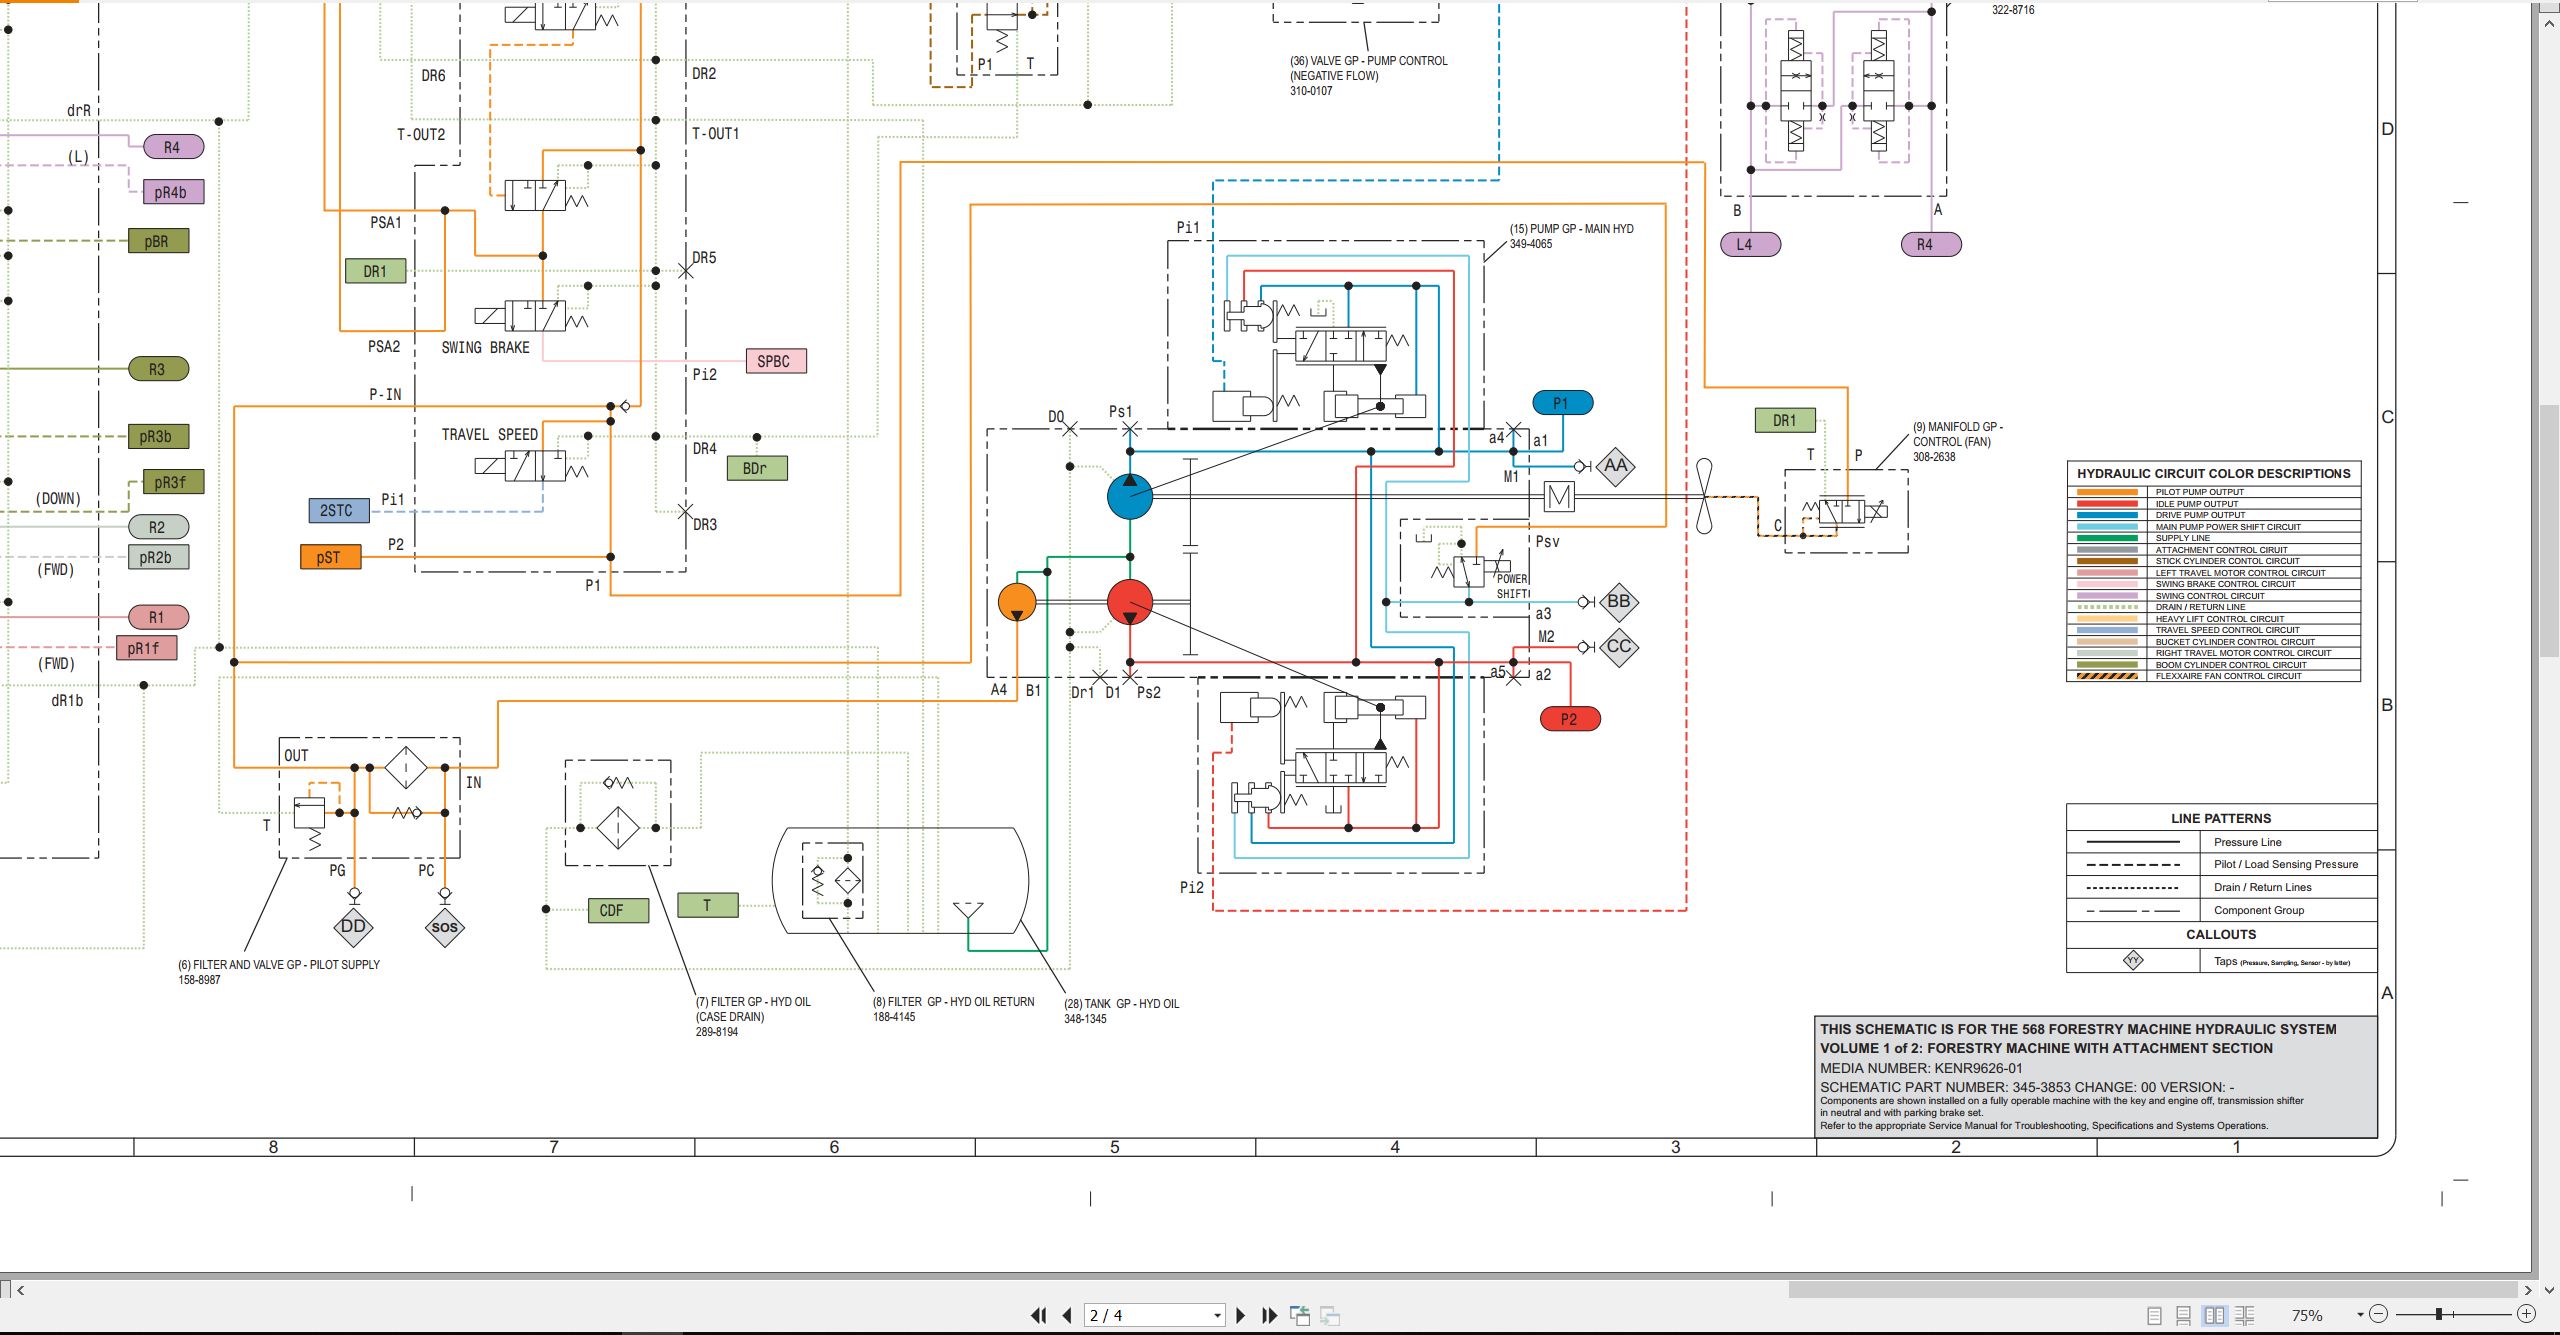The width and height of the screenshot is (2560, 1335).
Task: Click the CC pressure tap diamond
Action: point(1619,647)
